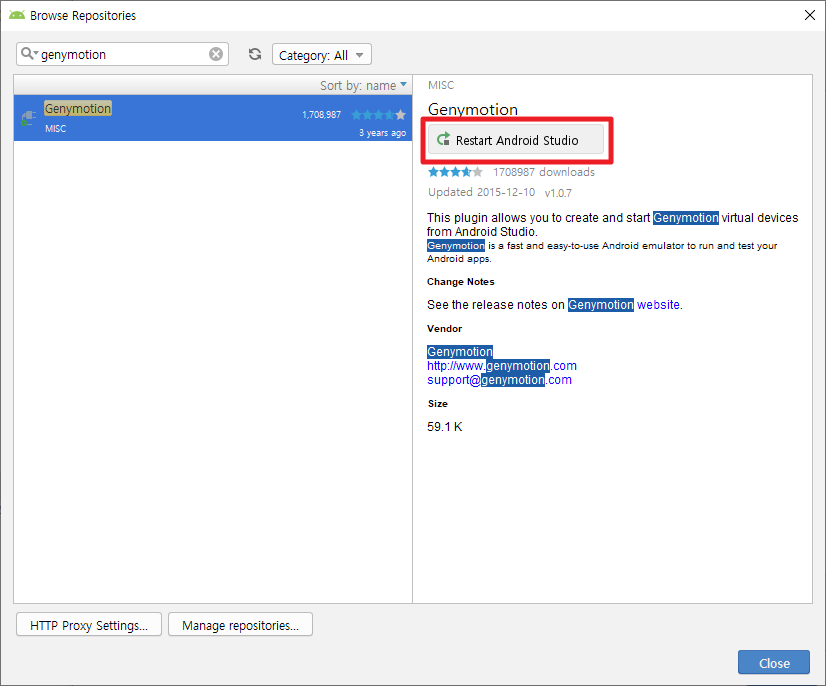
Task: Click the Change Notes heading
Action: click(x=460, y=281)
